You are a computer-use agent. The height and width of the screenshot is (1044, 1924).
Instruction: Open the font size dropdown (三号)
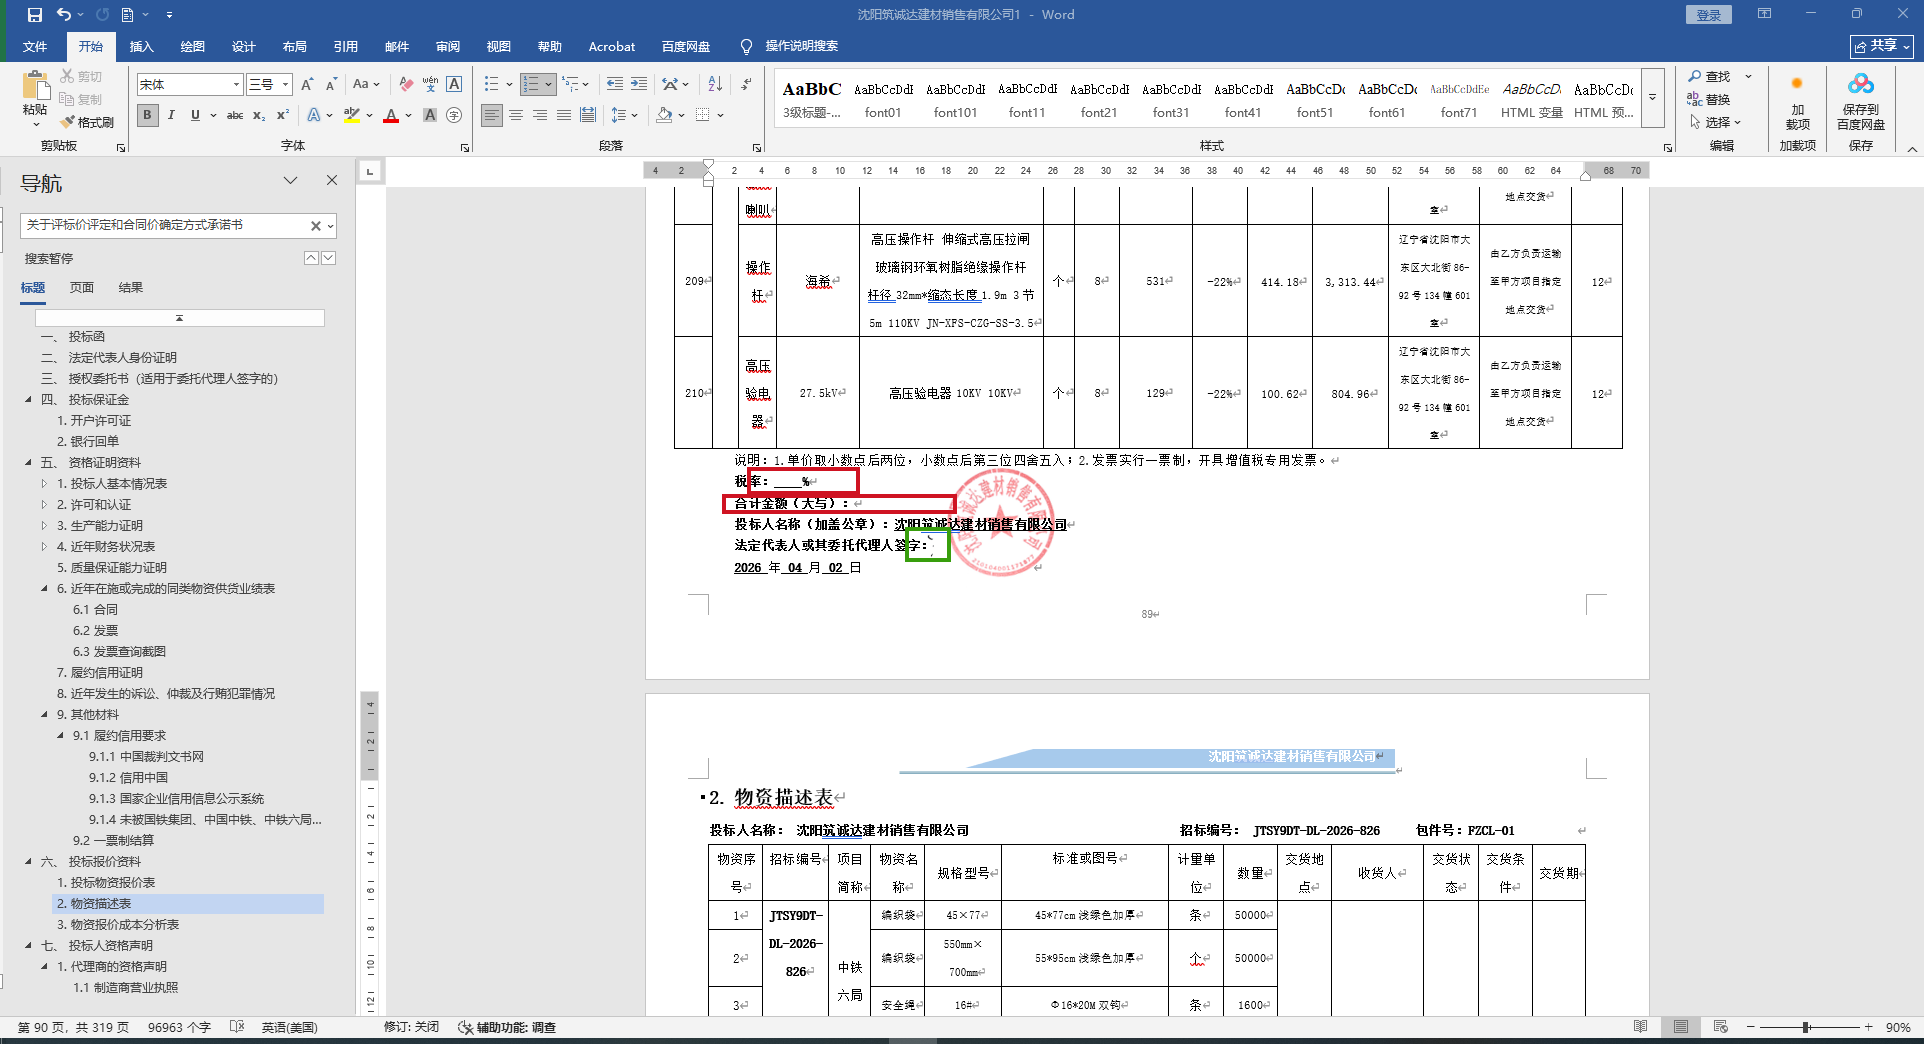point(285,85)
